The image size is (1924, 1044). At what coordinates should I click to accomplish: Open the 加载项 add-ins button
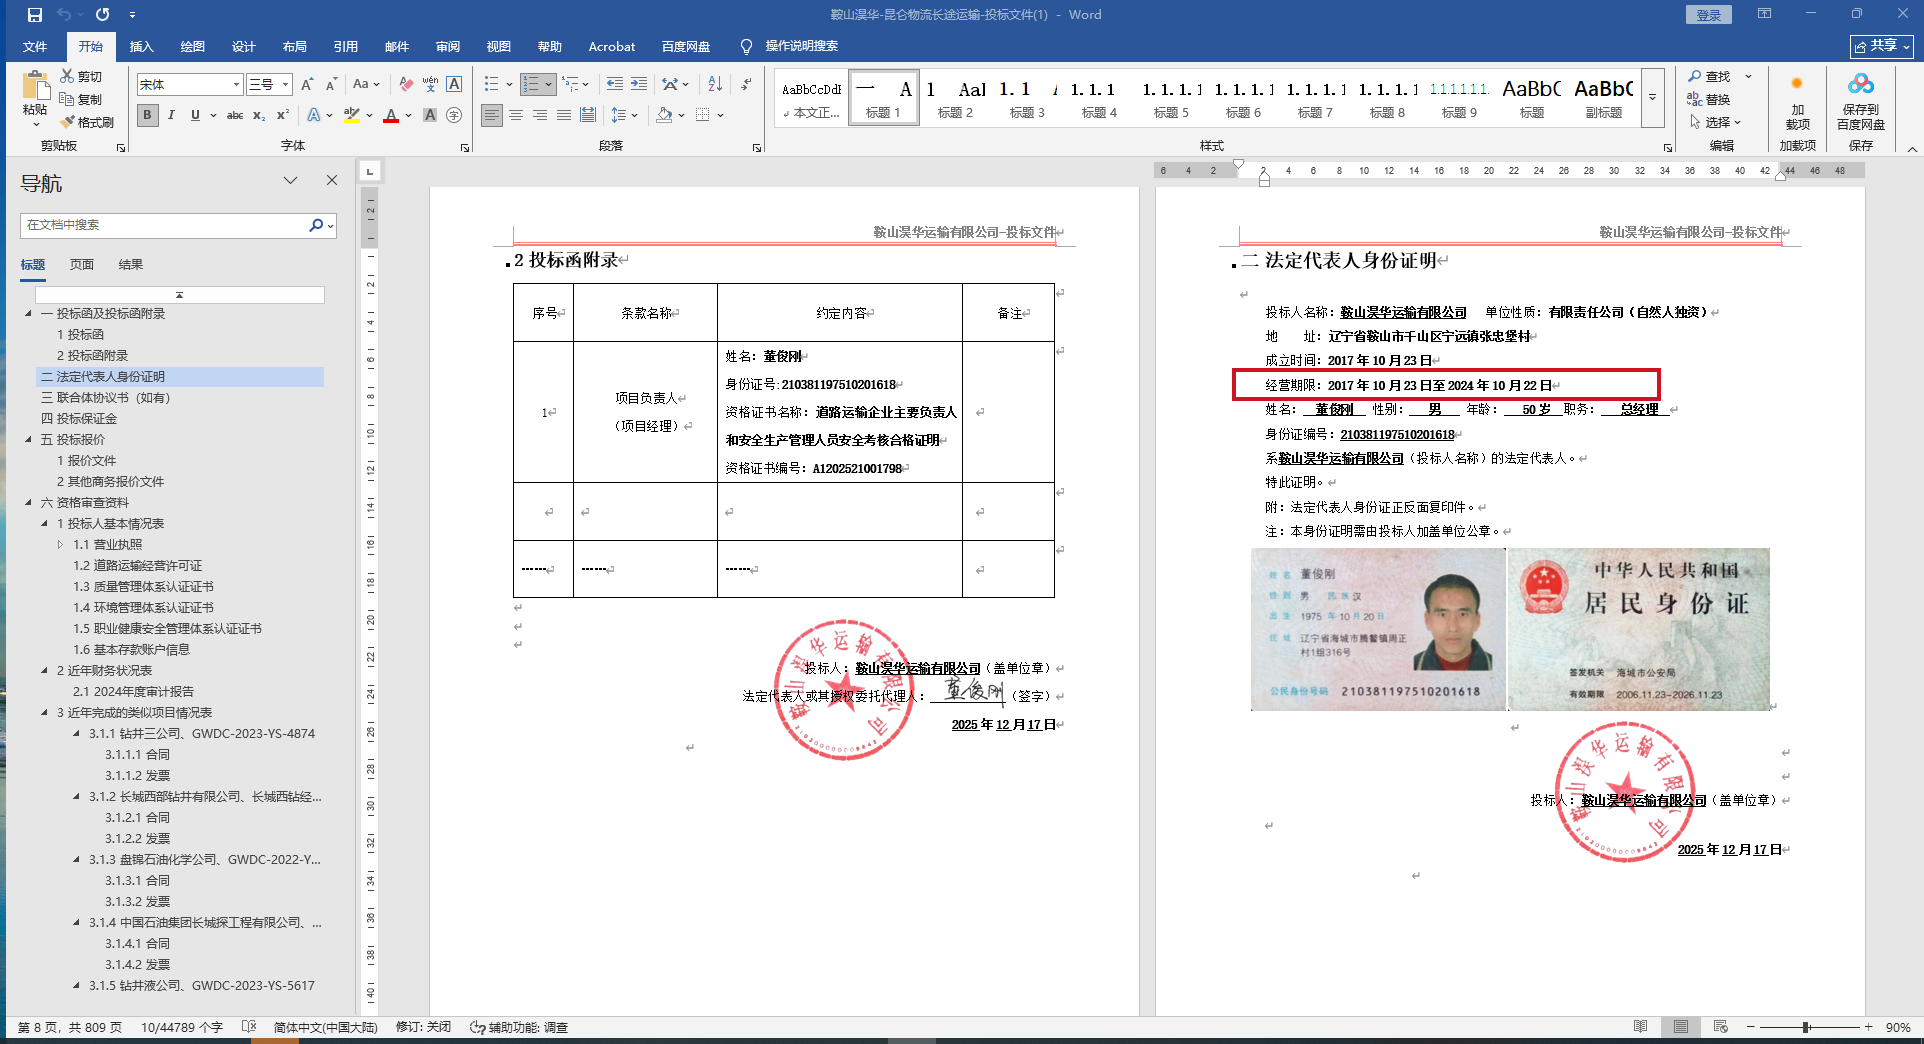[1798, 100]
